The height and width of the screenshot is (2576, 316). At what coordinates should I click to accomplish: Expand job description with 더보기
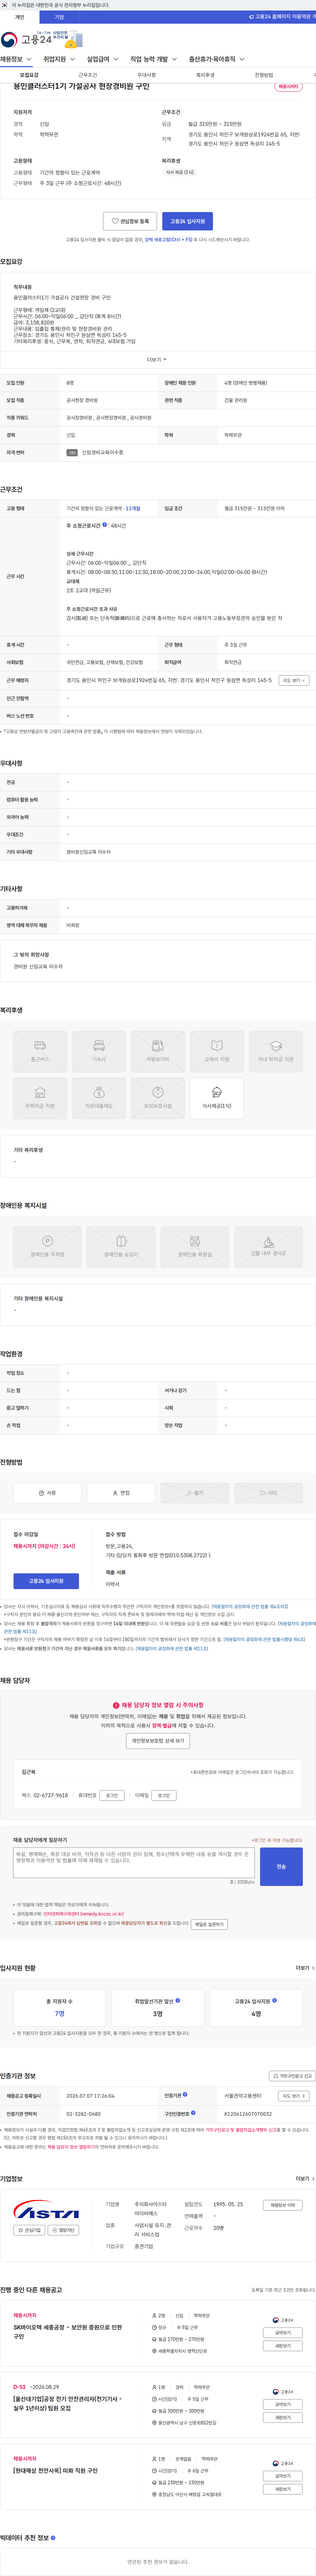pyautogui.click(x=157, y=359)
